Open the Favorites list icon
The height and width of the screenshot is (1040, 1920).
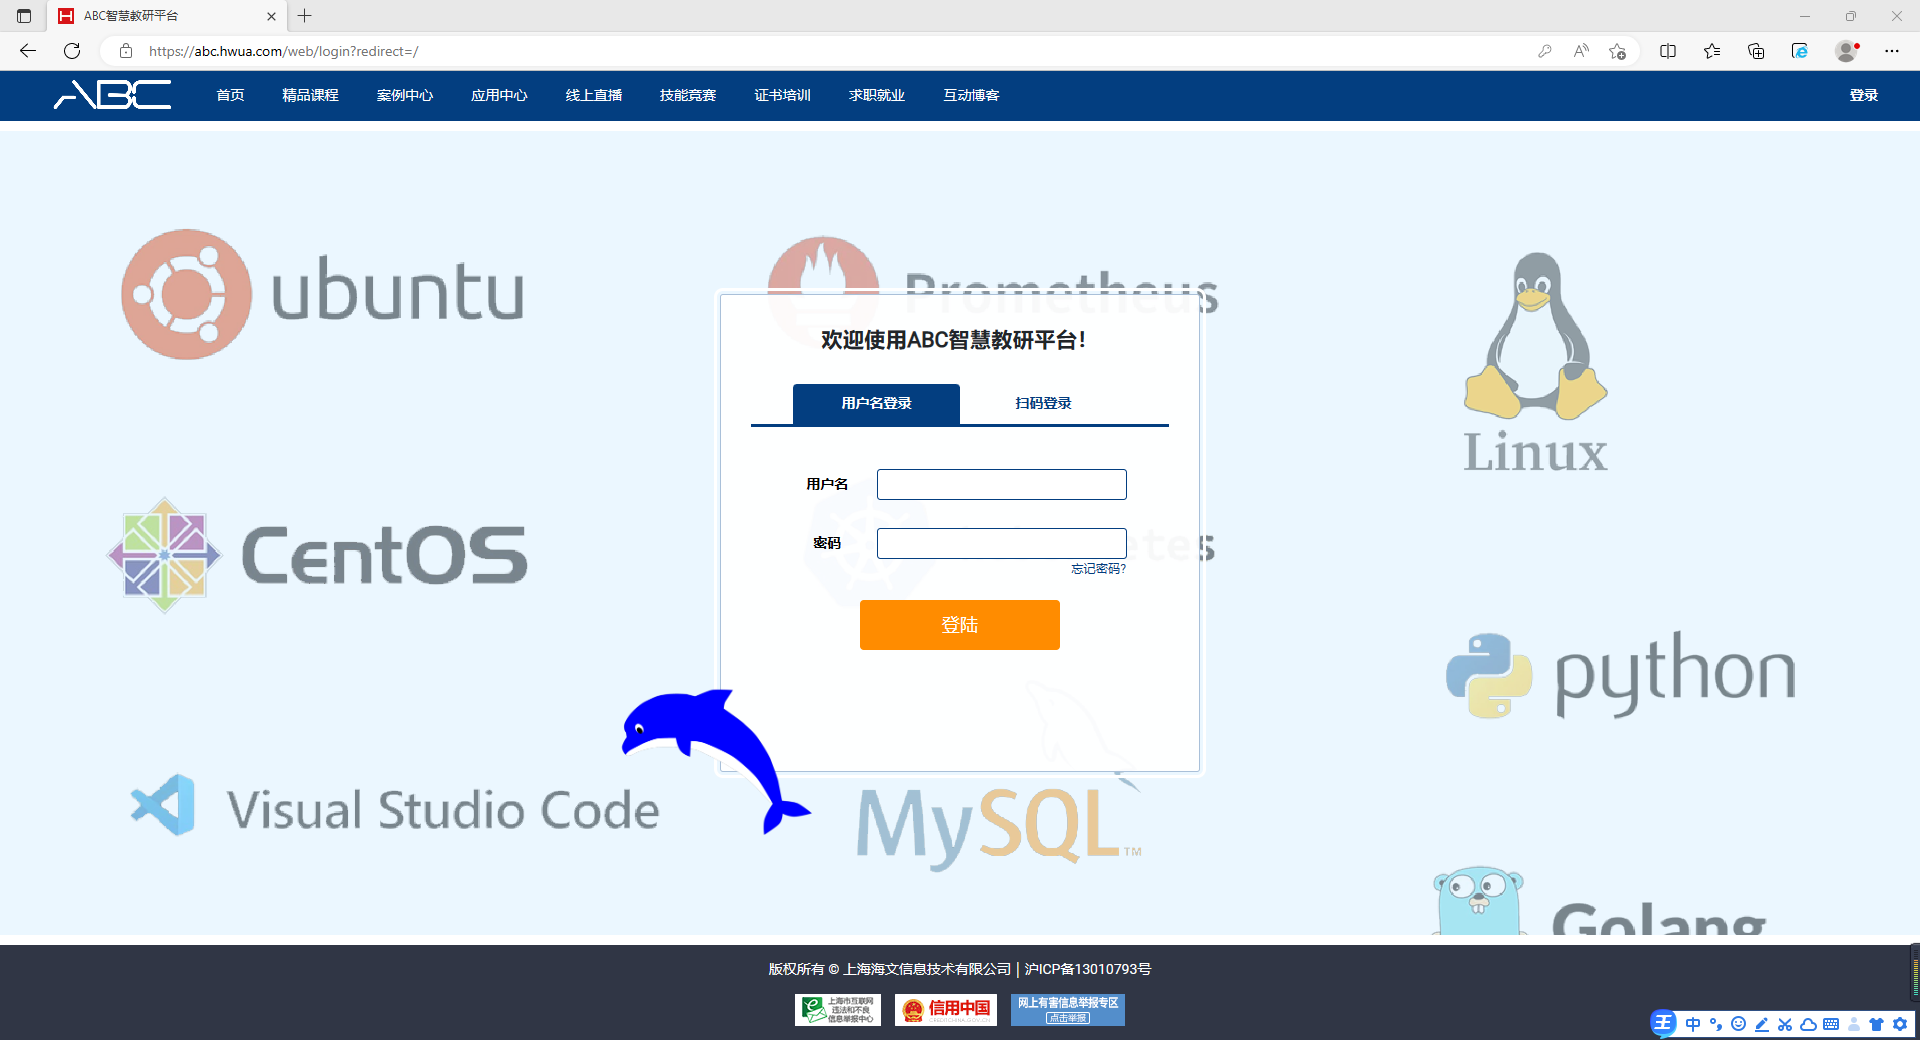pos(1712,51)
